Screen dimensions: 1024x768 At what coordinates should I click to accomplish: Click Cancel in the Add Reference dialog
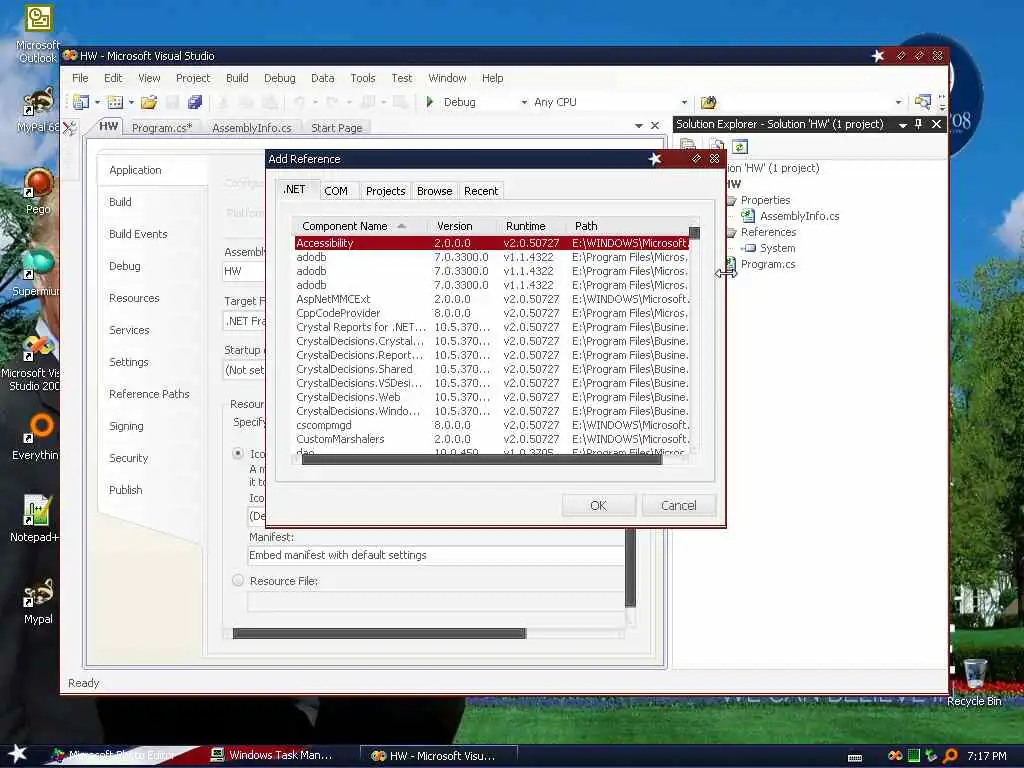679,505
